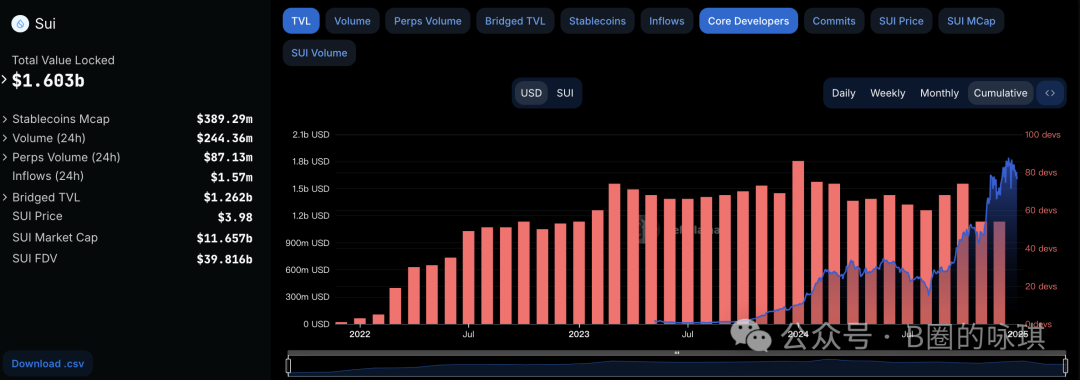Download the .csv data file
Viewport: 1080px width, 380px height.
pos(48,363)
